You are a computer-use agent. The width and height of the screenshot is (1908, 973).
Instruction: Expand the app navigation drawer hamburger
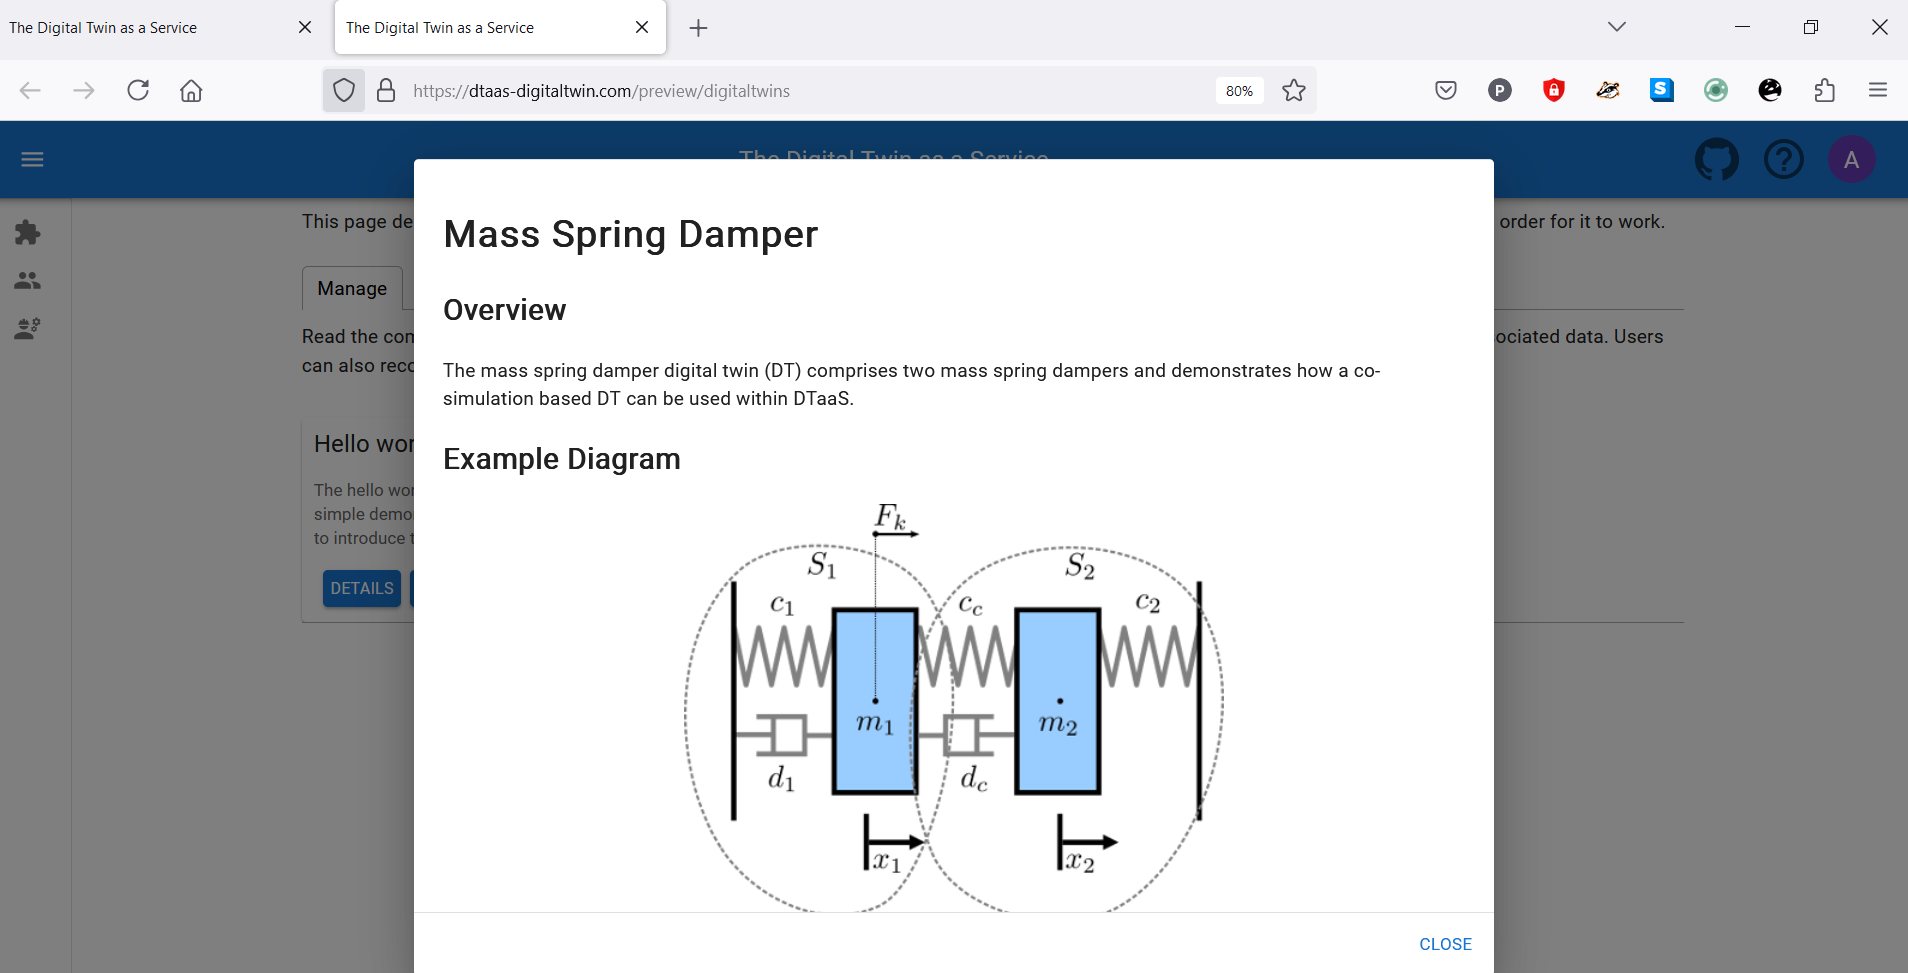[x=32, y=159]
